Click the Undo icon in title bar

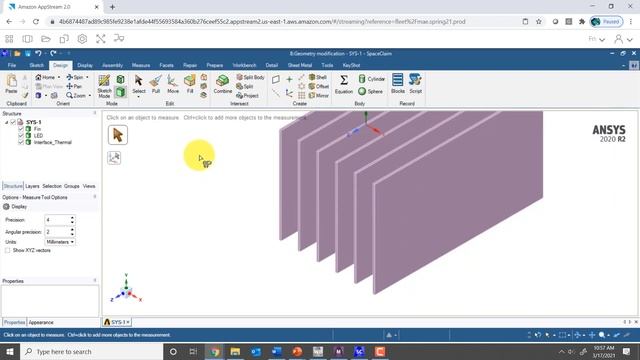(x=38, y=53)
